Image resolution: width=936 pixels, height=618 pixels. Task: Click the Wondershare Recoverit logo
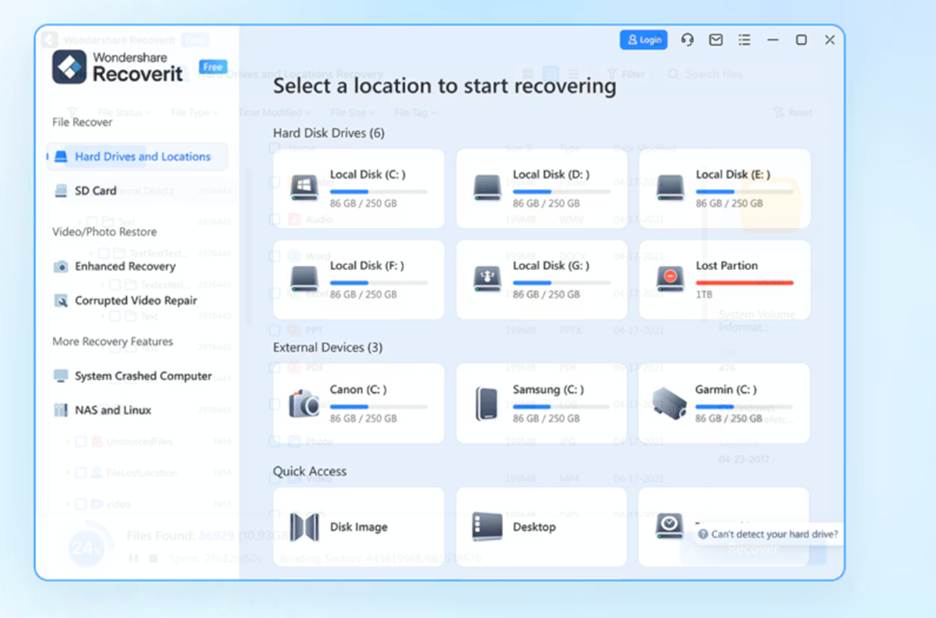click(x=118, y=66)
